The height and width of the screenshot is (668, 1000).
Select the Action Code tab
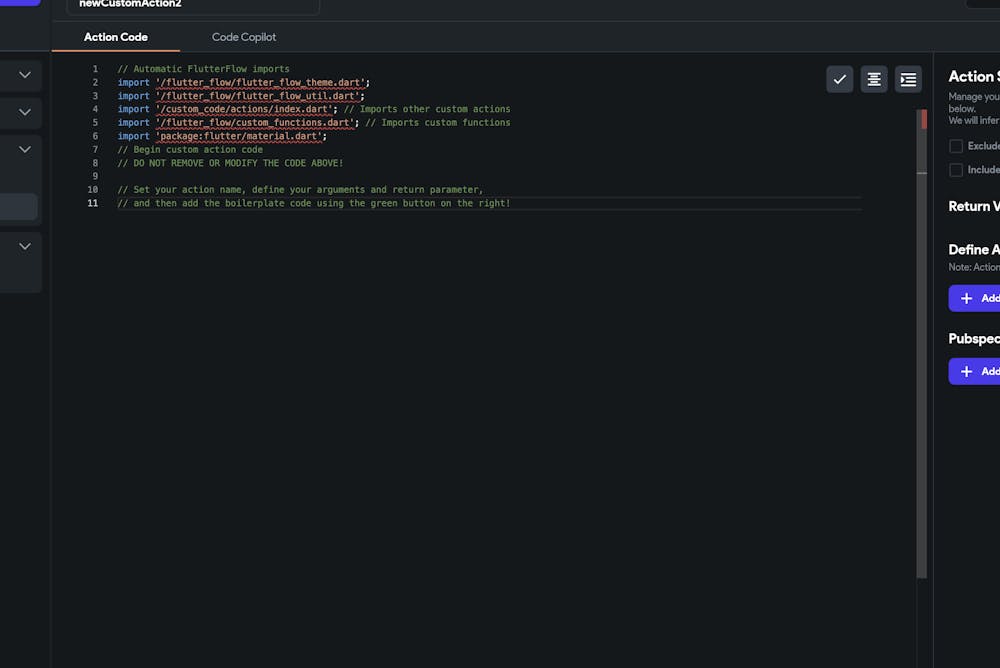pyautogui.click(x=116, y=37)
